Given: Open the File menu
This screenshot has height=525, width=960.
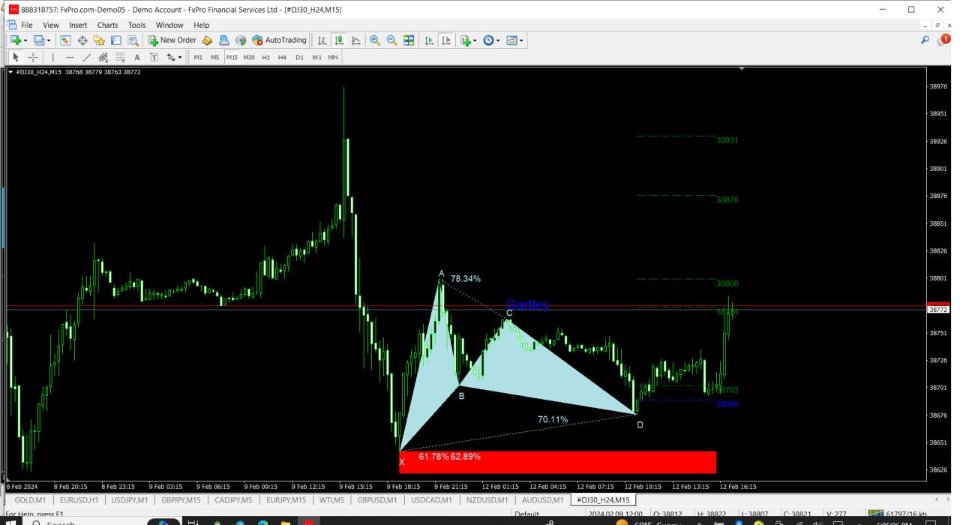Looking at the screenshot, I should pos(27,25).
